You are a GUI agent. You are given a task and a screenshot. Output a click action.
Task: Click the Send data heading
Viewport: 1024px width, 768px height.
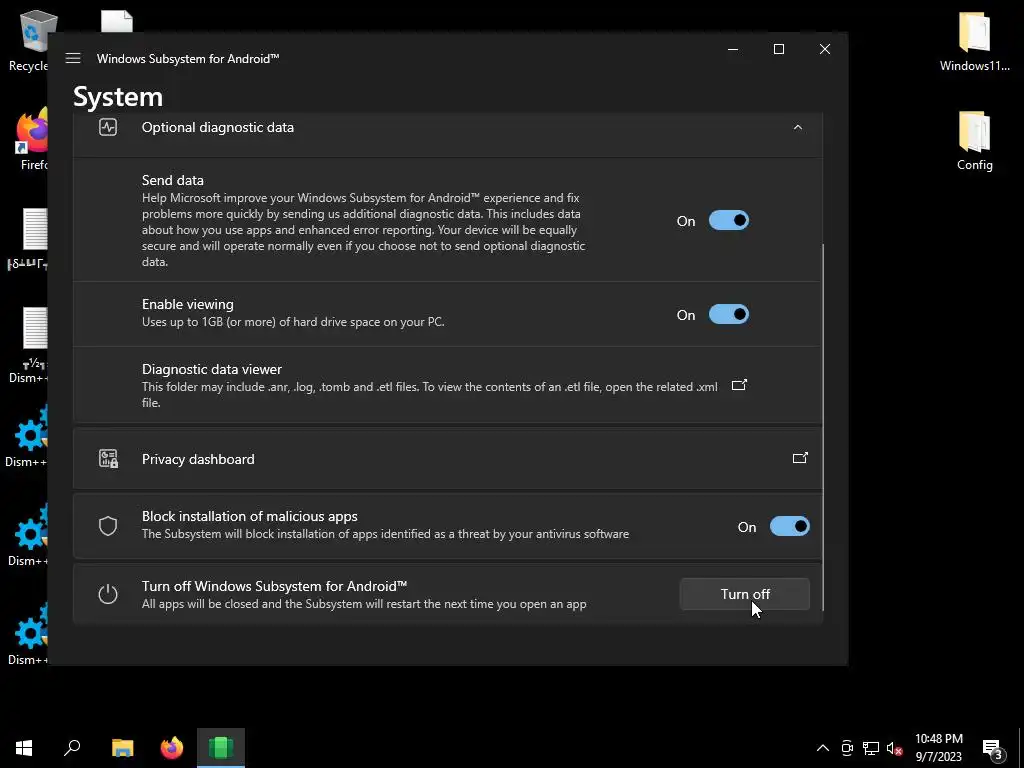click(x=172, y=180)
